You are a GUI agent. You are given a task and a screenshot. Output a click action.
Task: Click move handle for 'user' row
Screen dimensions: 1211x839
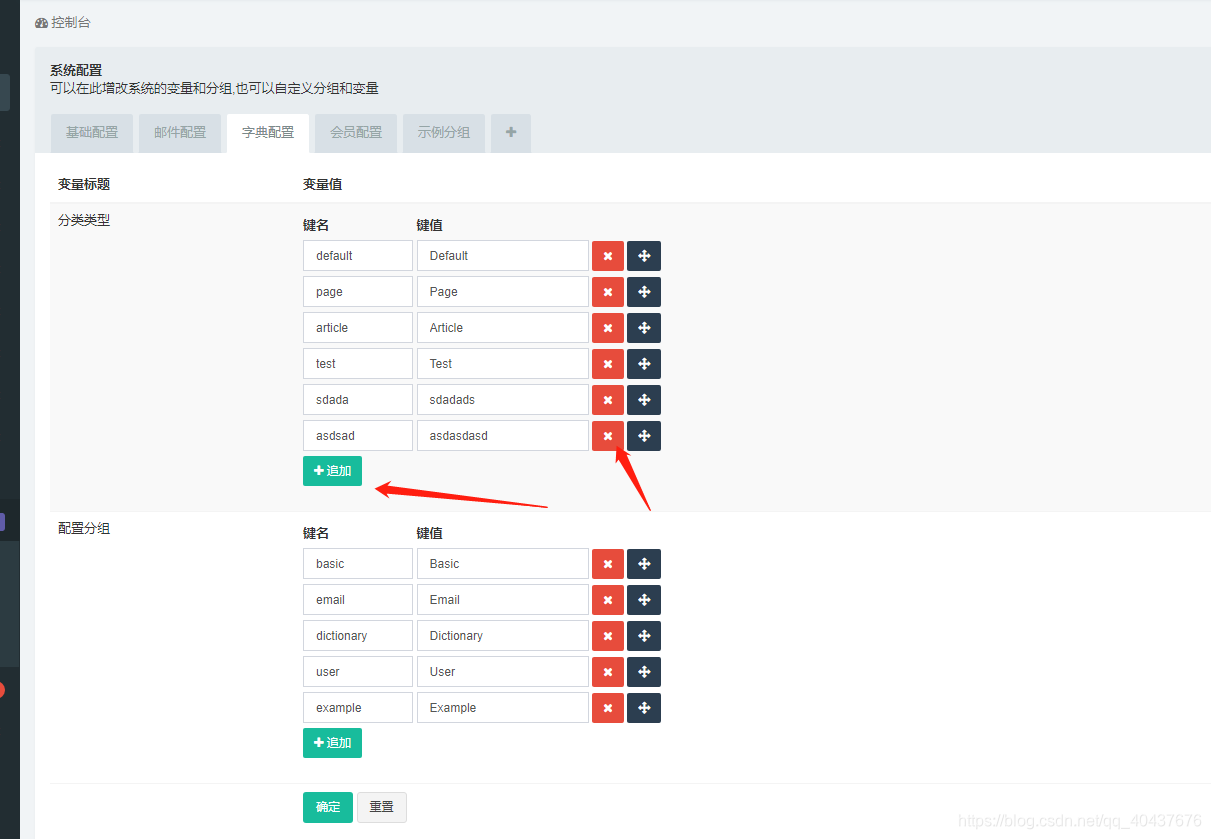tap(644, 672)
